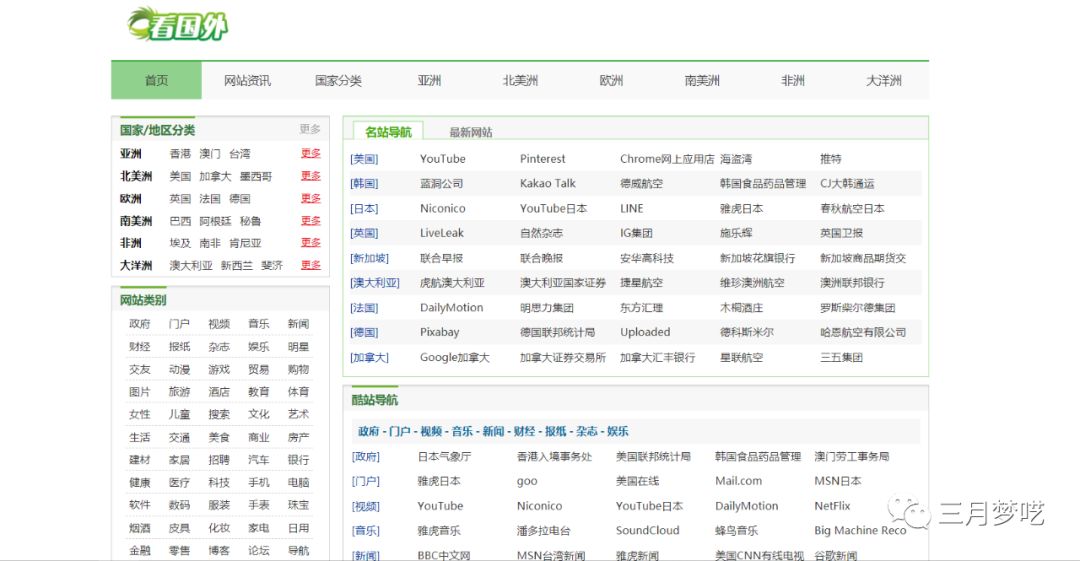
Task: Expand 更多 for the 亚洲 row
Action: point(311,154)
